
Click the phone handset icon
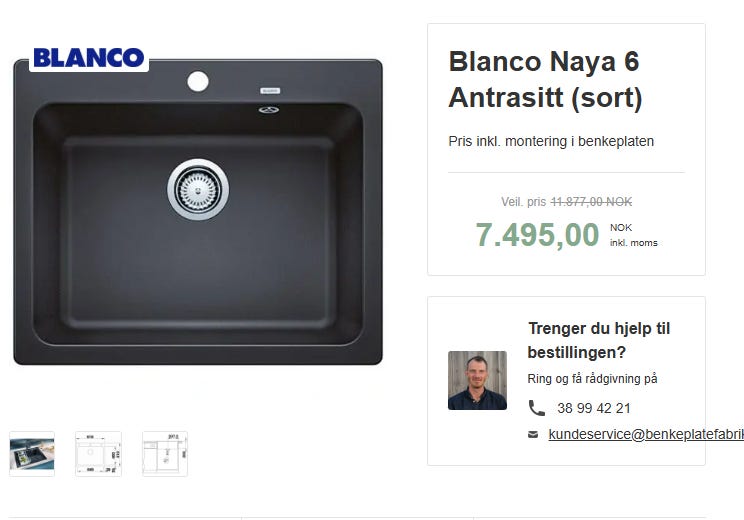pos(537,408)
